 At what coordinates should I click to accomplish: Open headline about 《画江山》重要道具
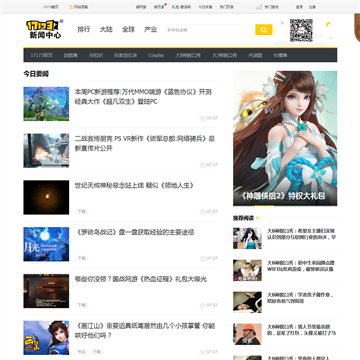pos(145,330)
